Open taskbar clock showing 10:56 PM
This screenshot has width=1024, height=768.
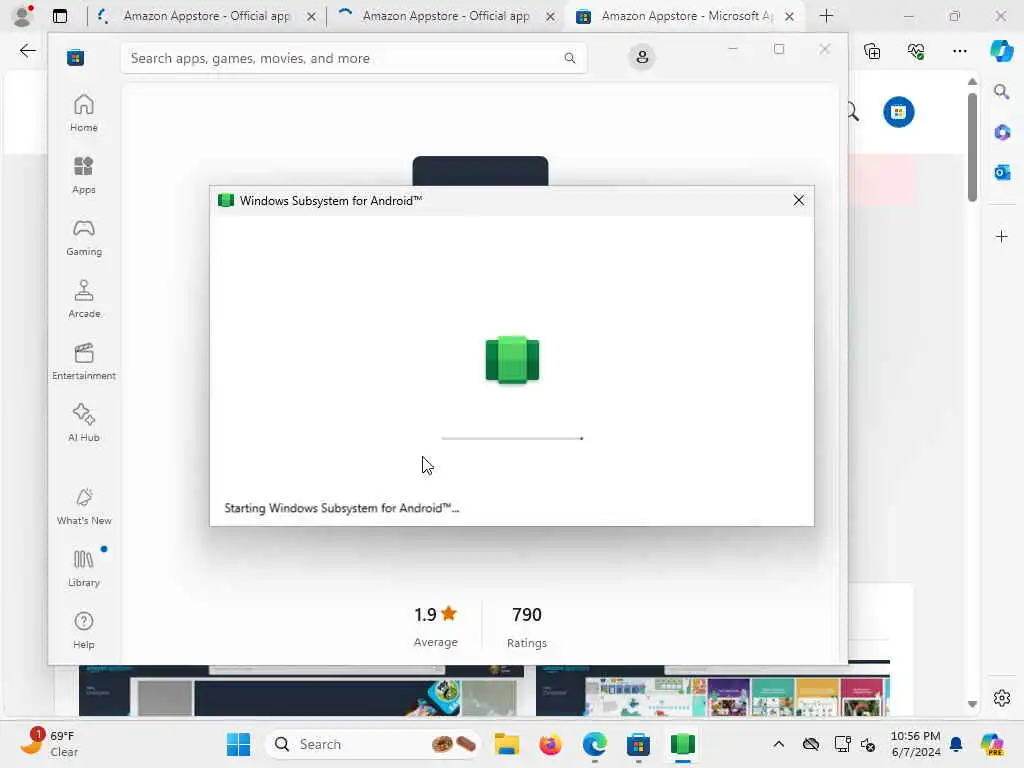tap(916, 744)
